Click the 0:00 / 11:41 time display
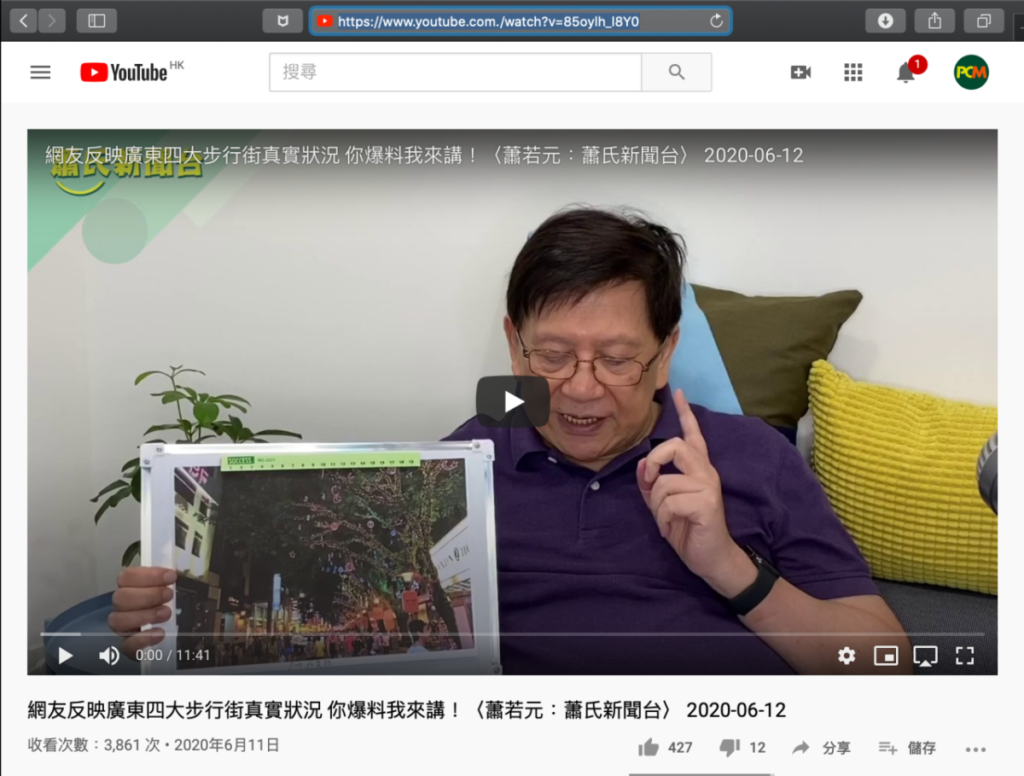This screenshot has height=776, width=1024. (173, 655)
